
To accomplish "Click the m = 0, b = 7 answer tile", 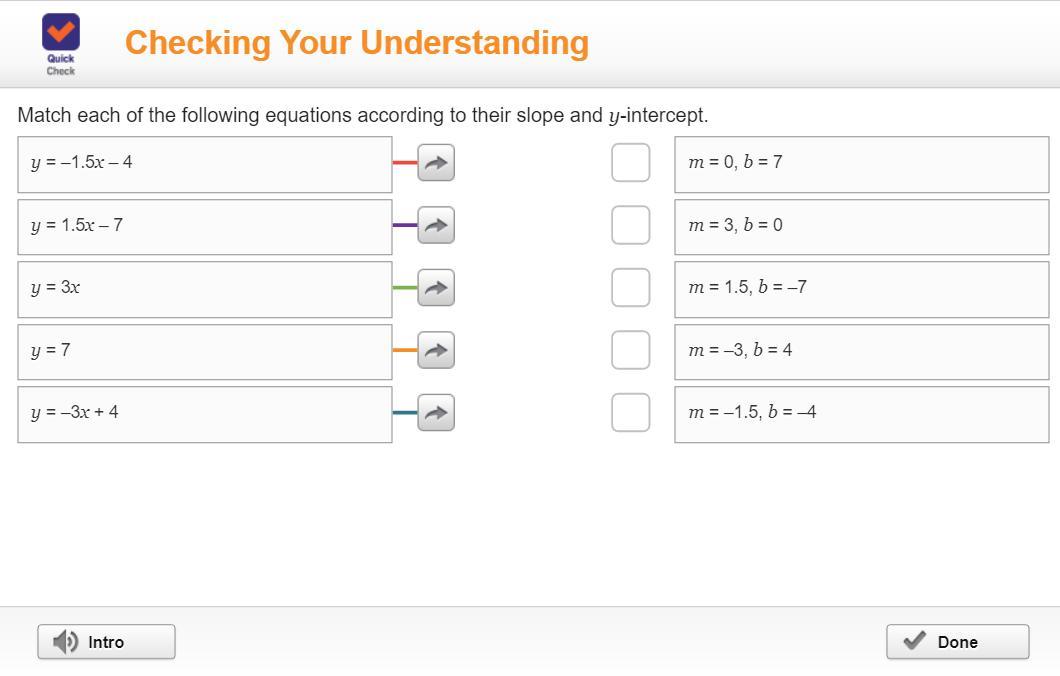I will [x=861, y=164].
